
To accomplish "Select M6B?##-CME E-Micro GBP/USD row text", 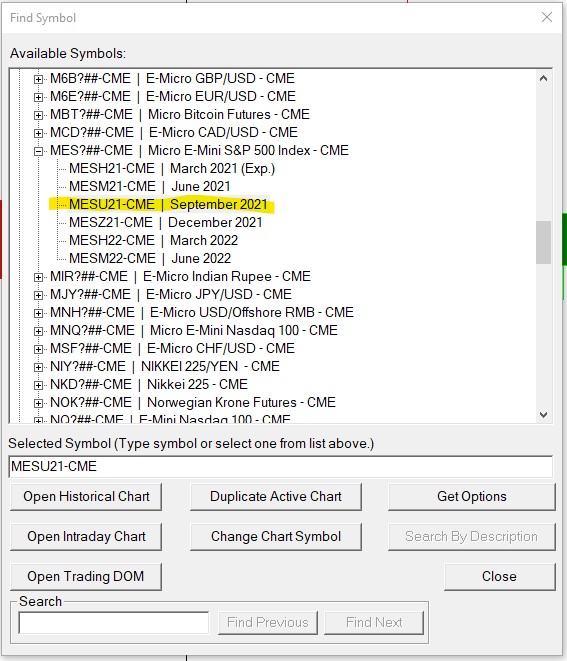I will click(x=172, y=78).
